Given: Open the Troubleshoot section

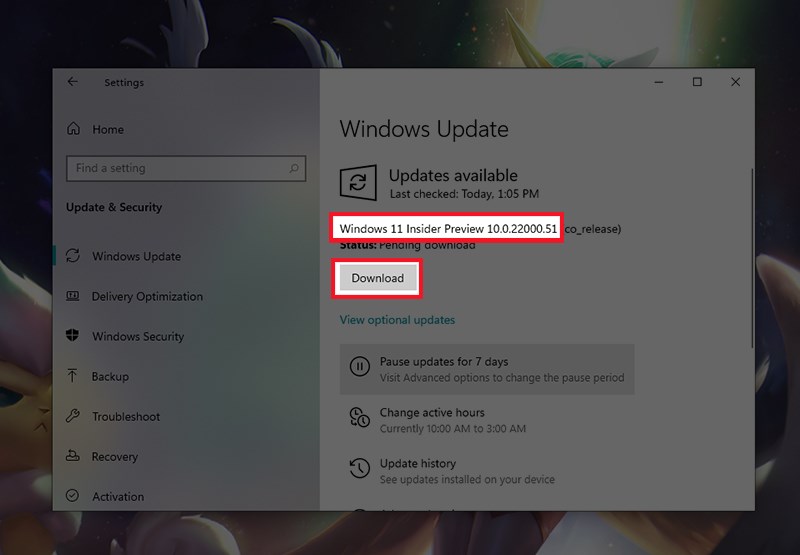Looking at the screenshot, I should click(x=126, y=417).
